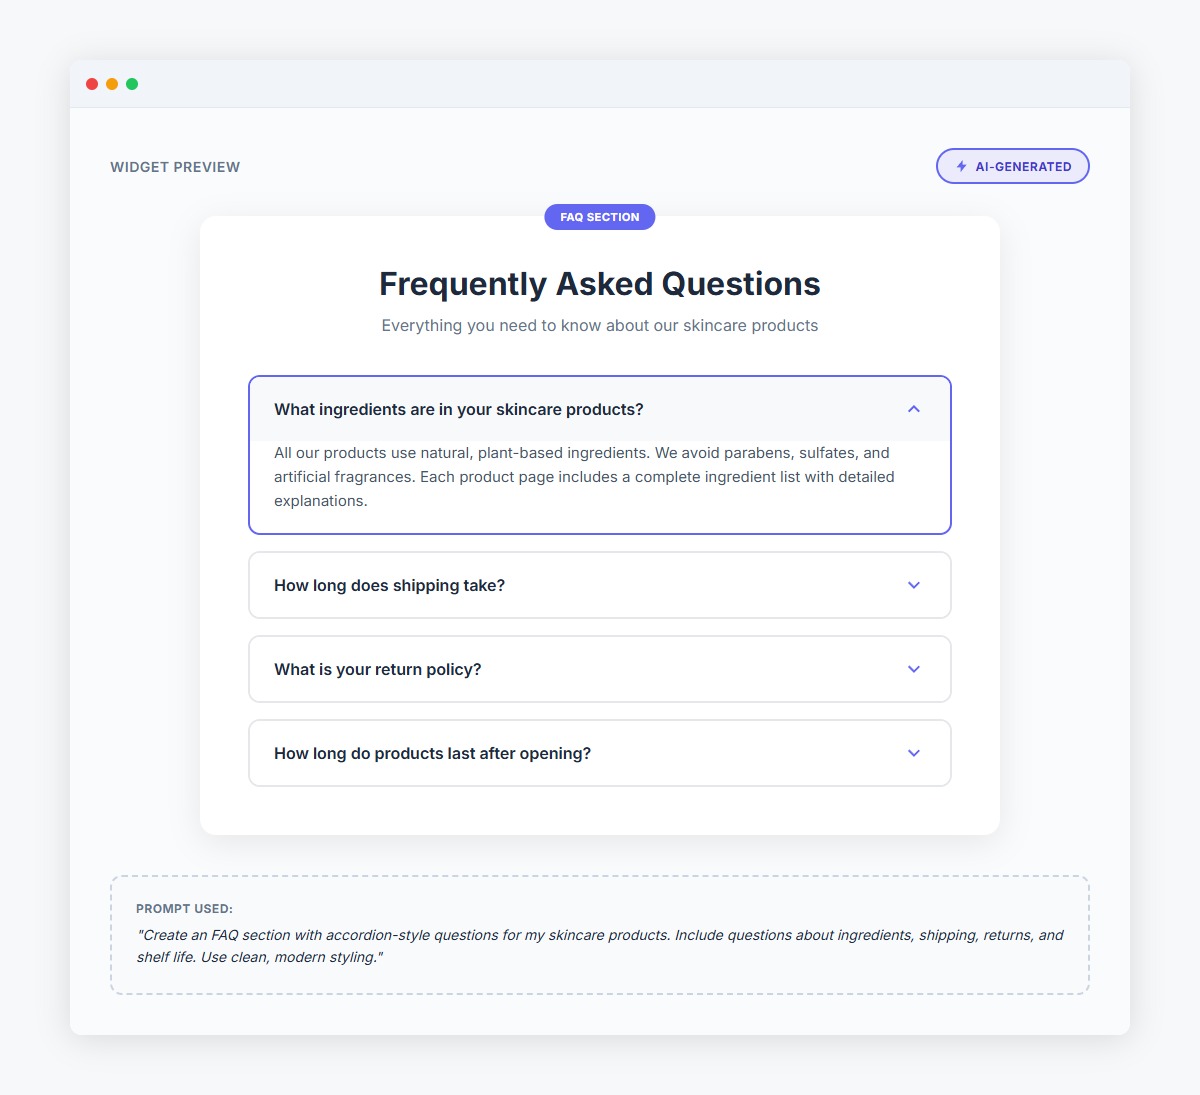Click the downward chevron on the shelf life question

click(x=913, y=753)
